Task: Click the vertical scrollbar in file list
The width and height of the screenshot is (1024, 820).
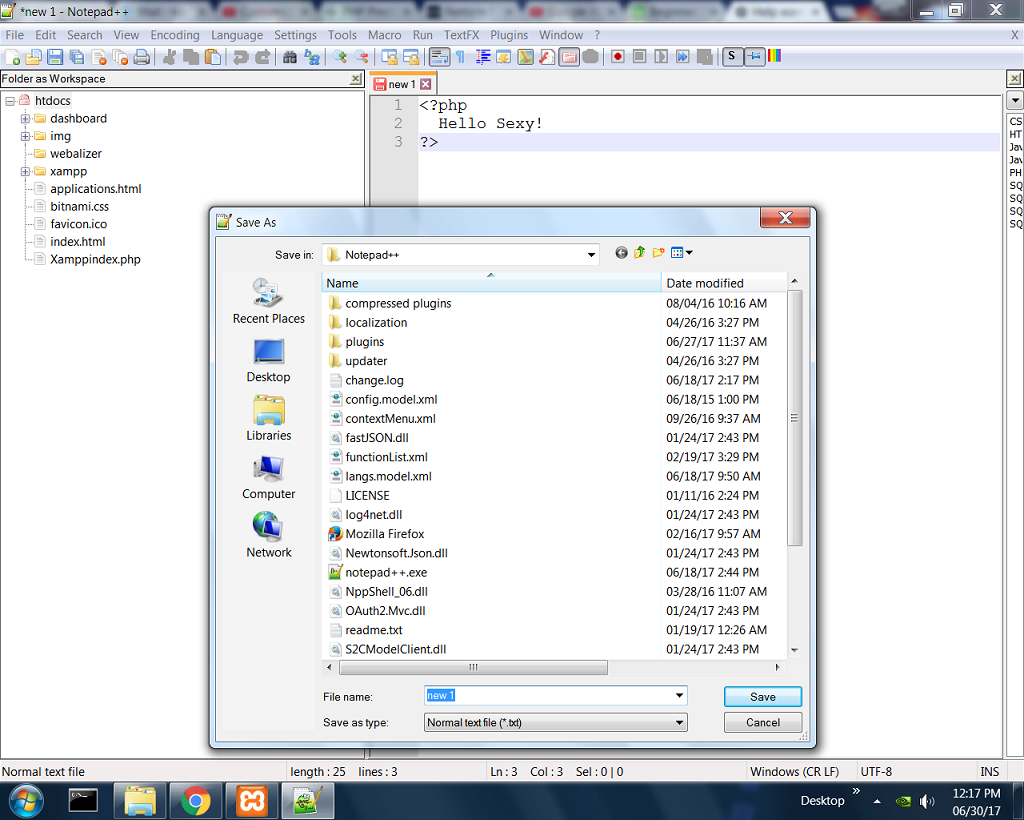Action: [795, 418]
